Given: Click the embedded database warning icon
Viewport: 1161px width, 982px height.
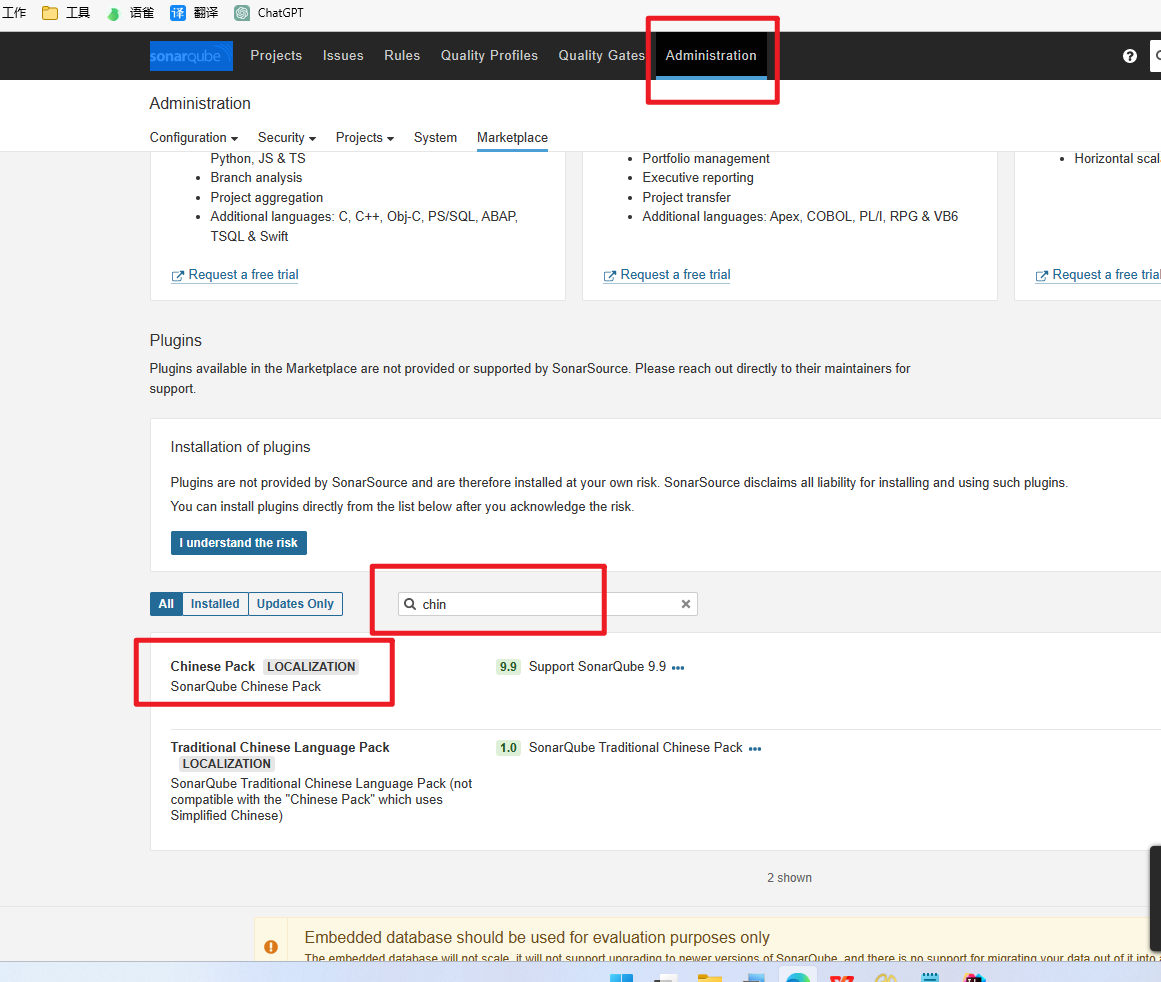Looking at the screenshot, I should tap(271, 946).
